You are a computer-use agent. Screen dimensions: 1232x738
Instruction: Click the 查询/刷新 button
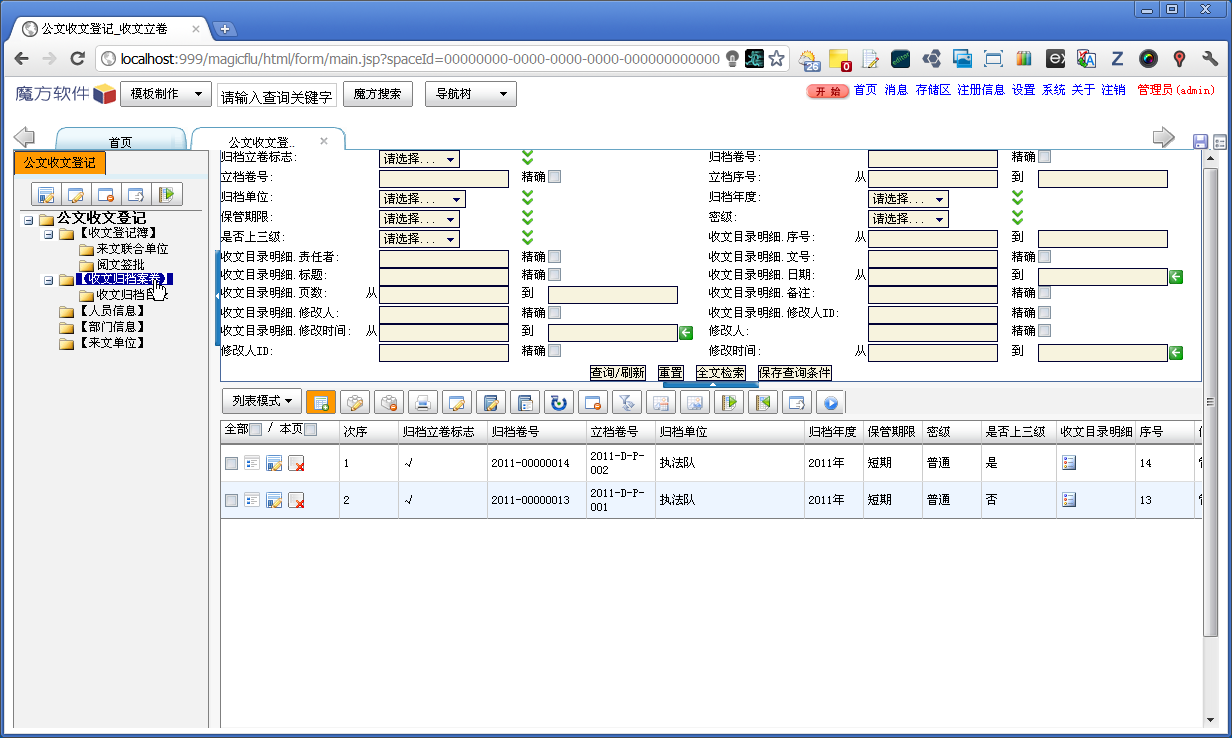pos(617,372)
